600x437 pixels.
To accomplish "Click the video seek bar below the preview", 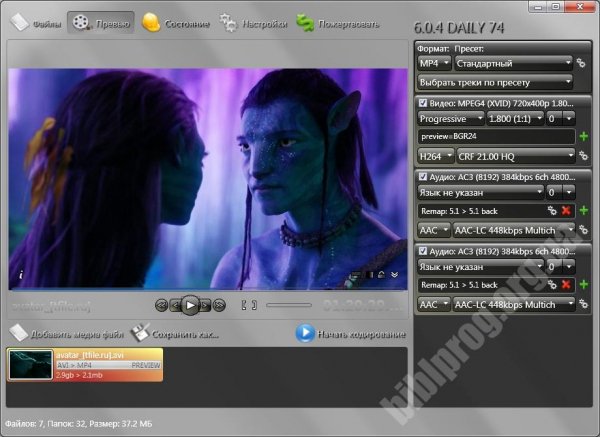I will click(x=208, y=290).
